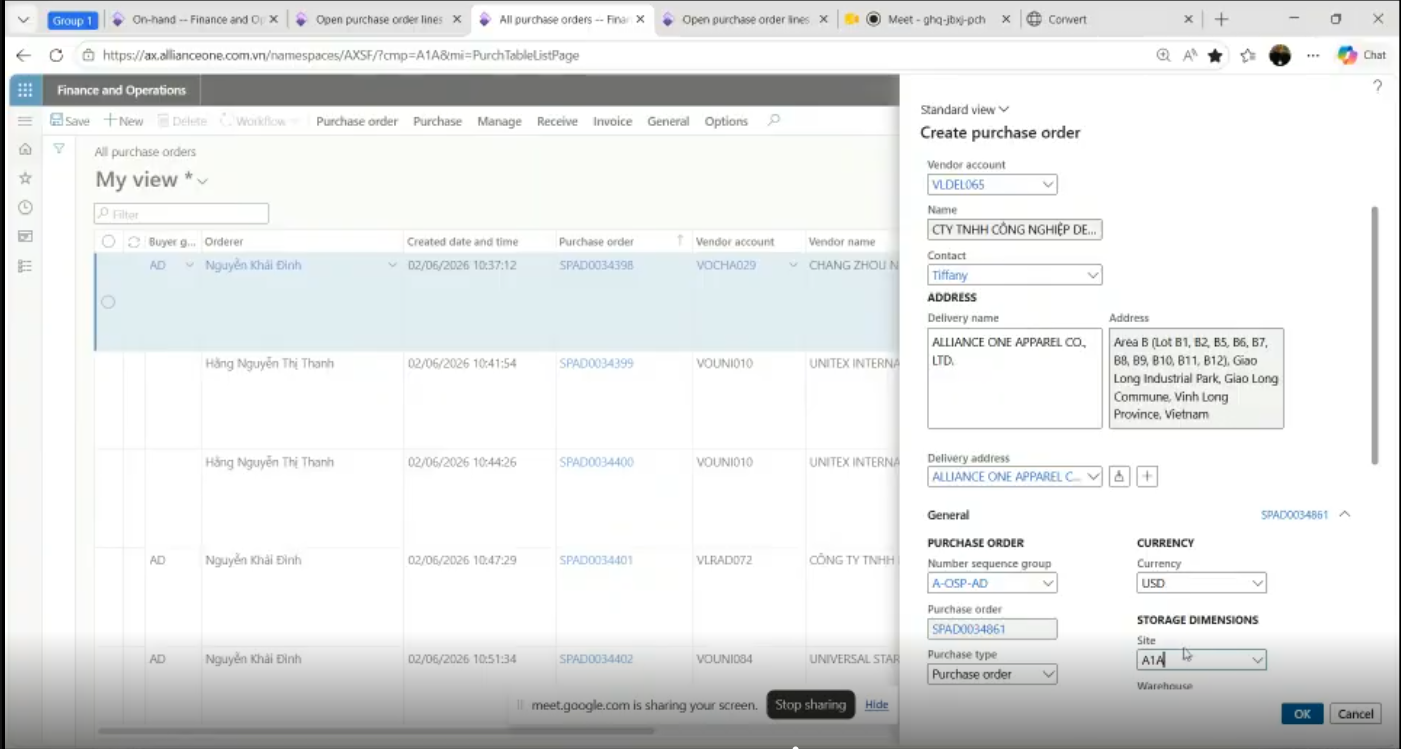Click the search magnifier in the action pane
1401x749 pixels.
[x=773, y=121]
